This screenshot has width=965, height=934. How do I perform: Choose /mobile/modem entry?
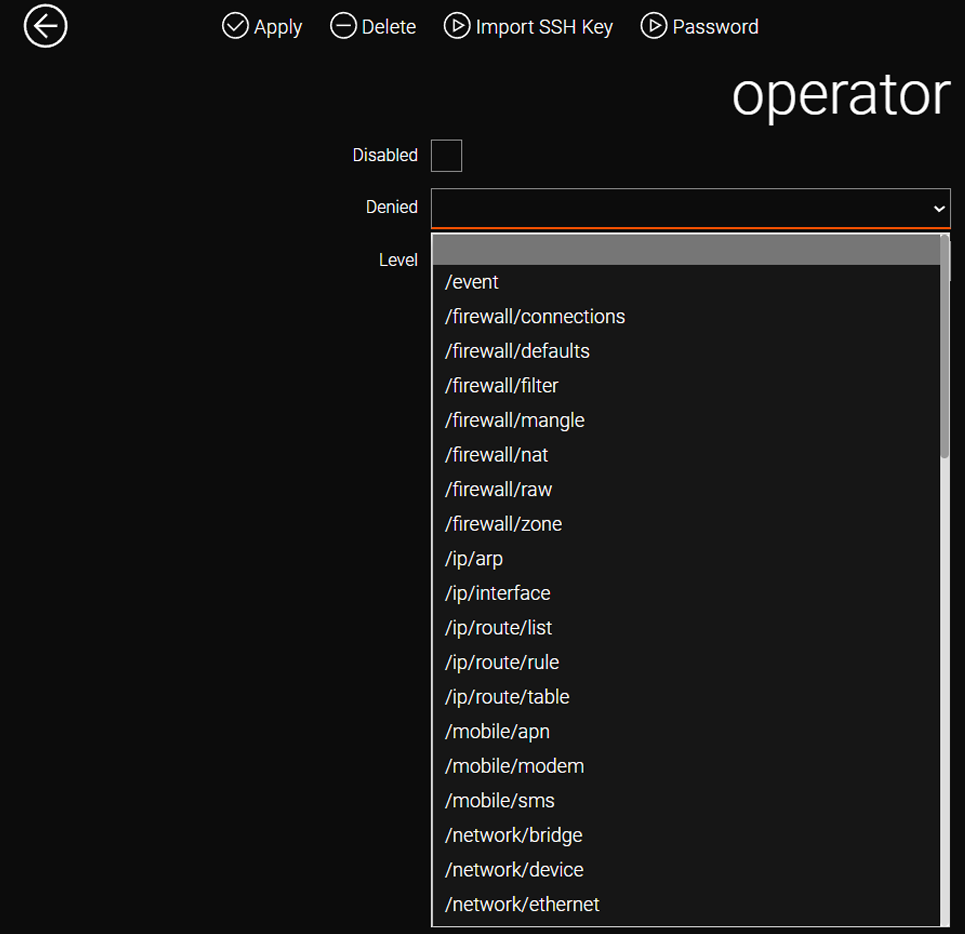(686, 765)
